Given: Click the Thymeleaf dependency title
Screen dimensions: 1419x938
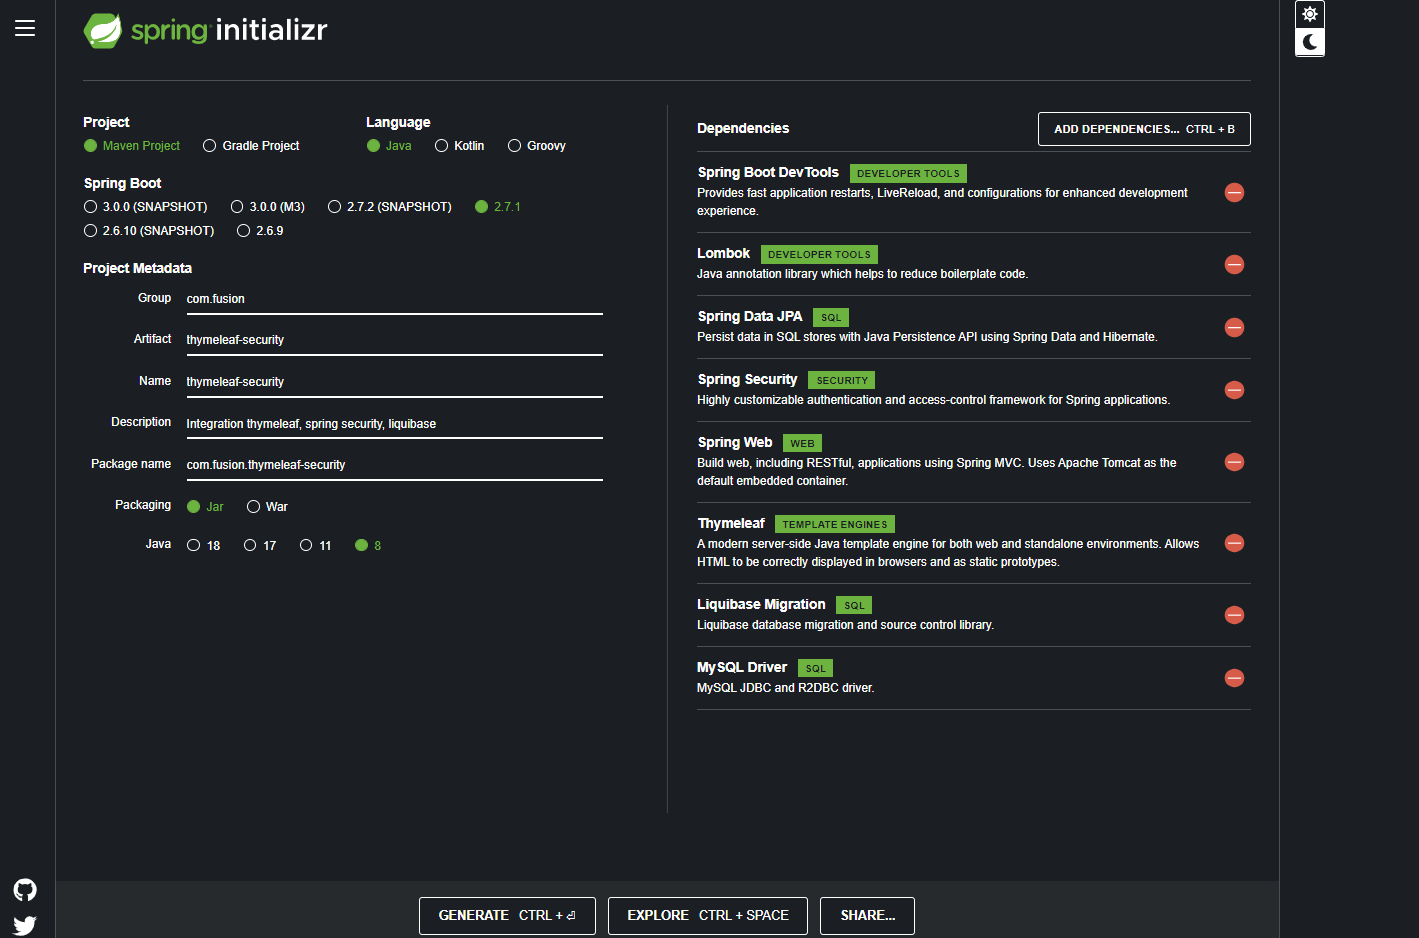Looking at the screenshot, I should point(731,524).
